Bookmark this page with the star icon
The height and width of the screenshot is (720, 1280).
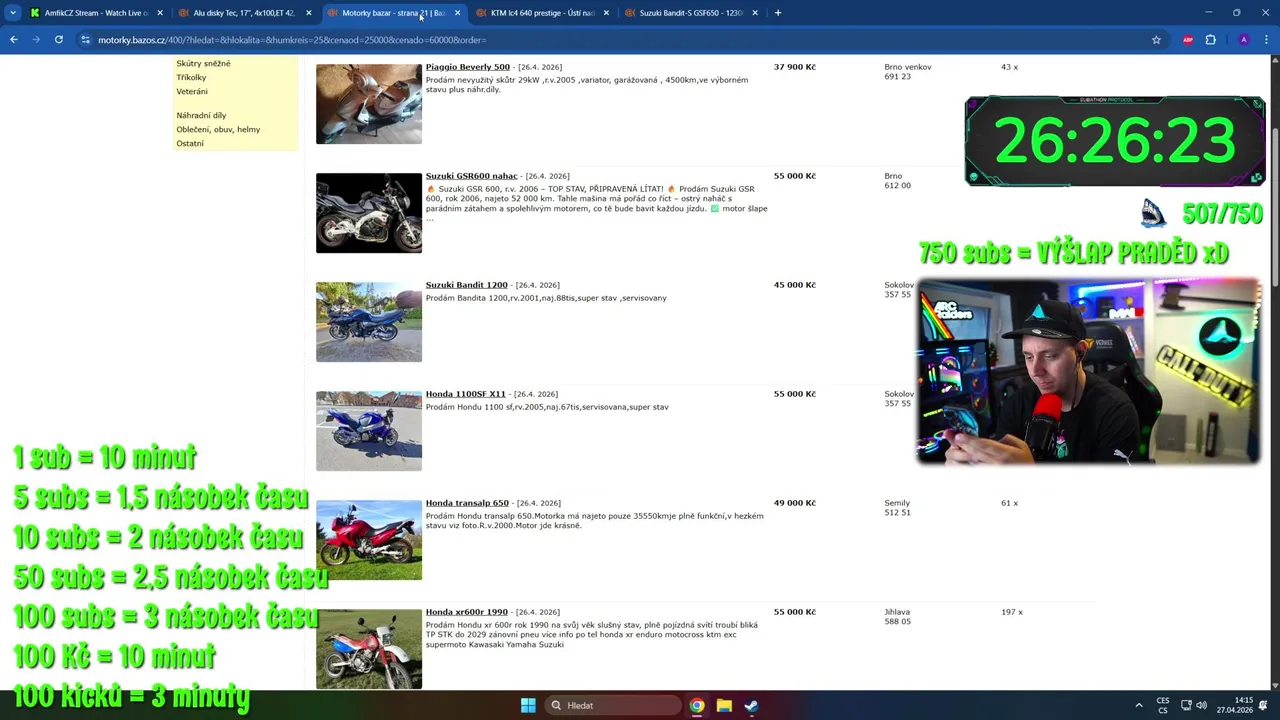point(1156,40)
